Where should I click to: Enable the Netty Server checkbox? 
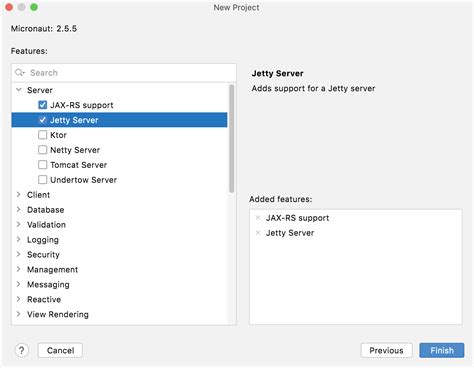point(43,150)
